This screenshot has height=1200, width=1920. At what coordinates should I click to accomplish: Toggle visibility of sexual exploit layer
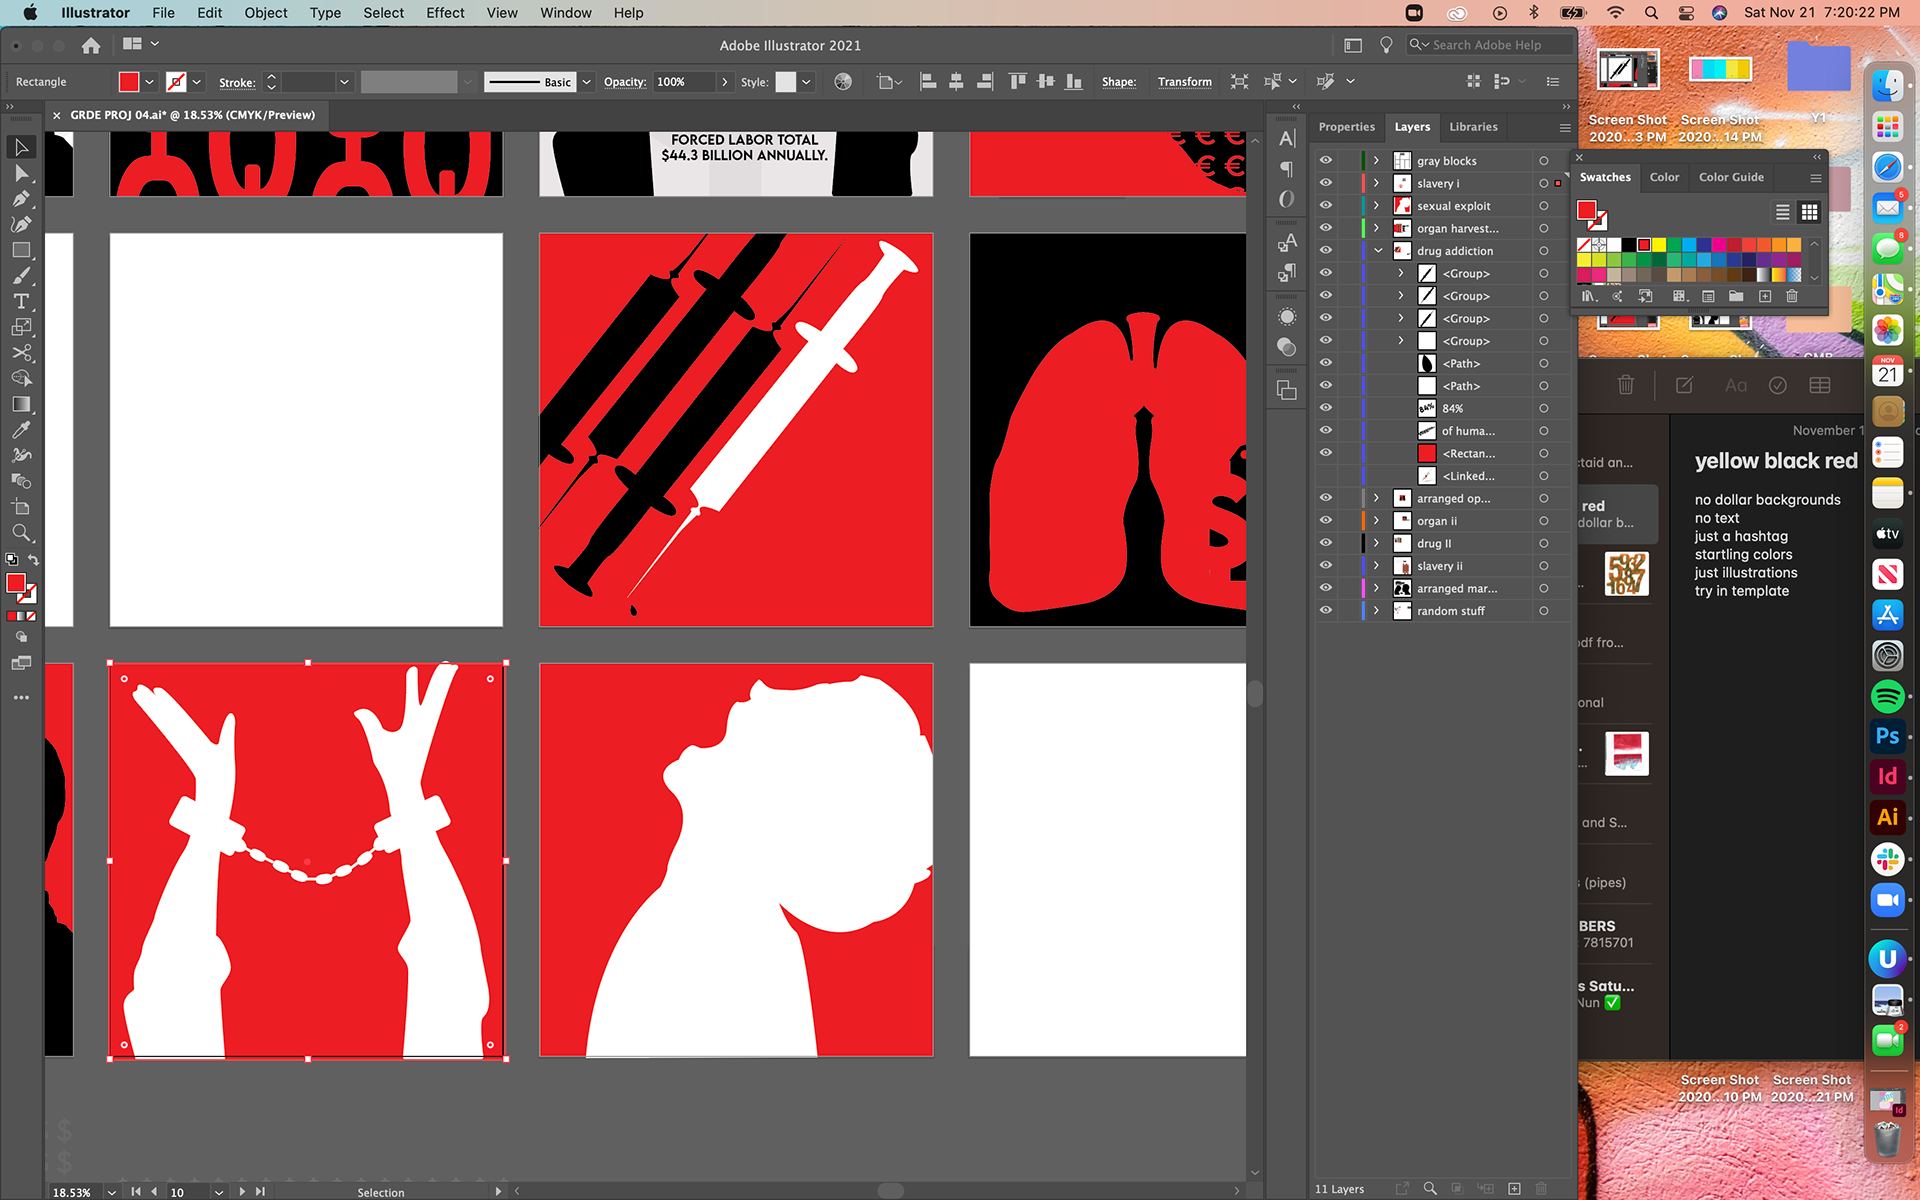[x=1325, y=205]
